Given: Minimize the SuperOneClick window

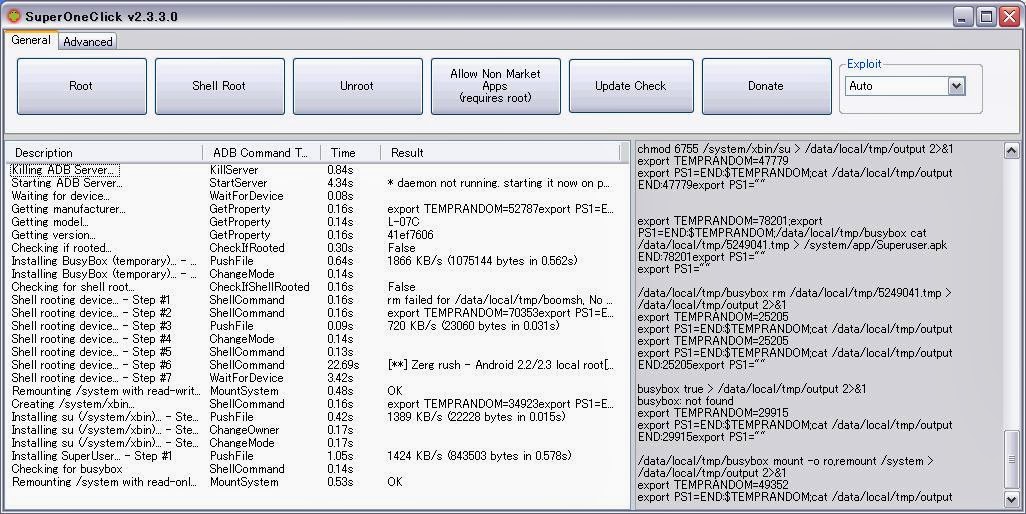Looking at the screenshot, I should click(962, 17).
